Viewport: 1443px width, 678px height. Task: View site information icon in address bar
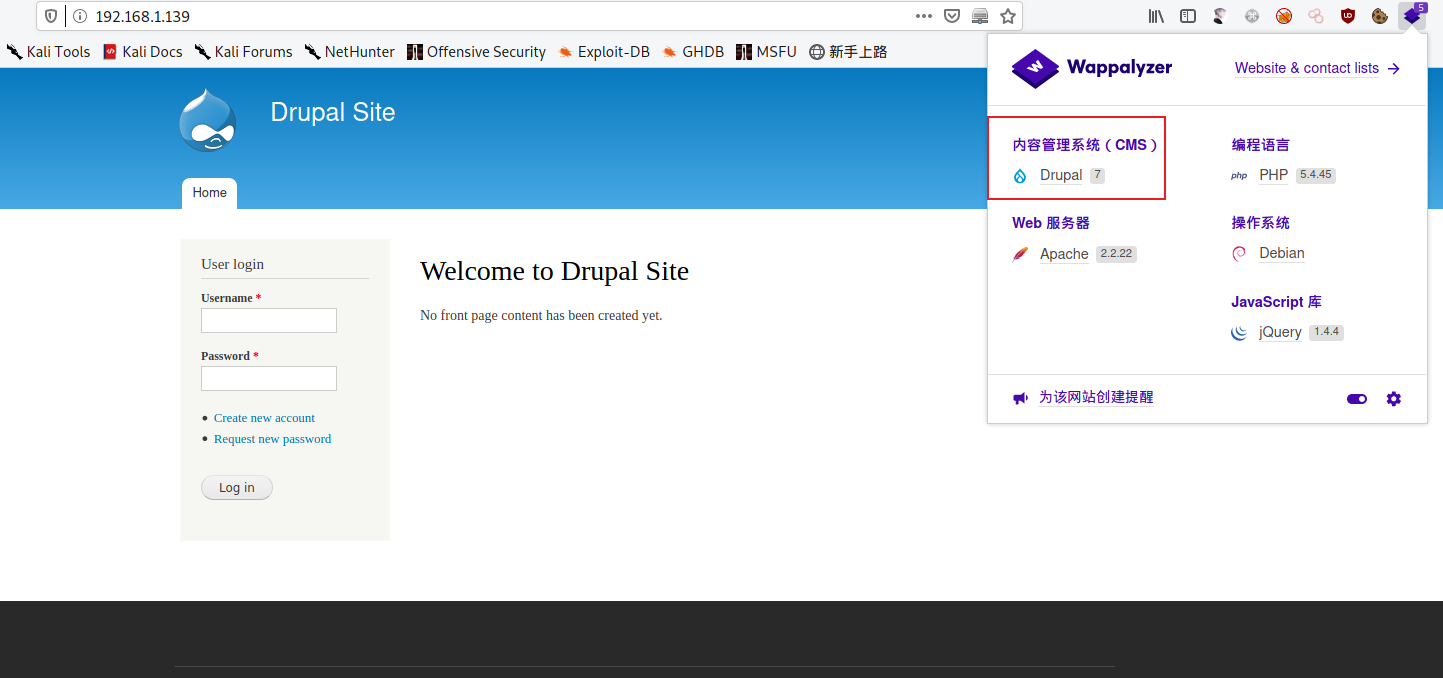[80, 16]
